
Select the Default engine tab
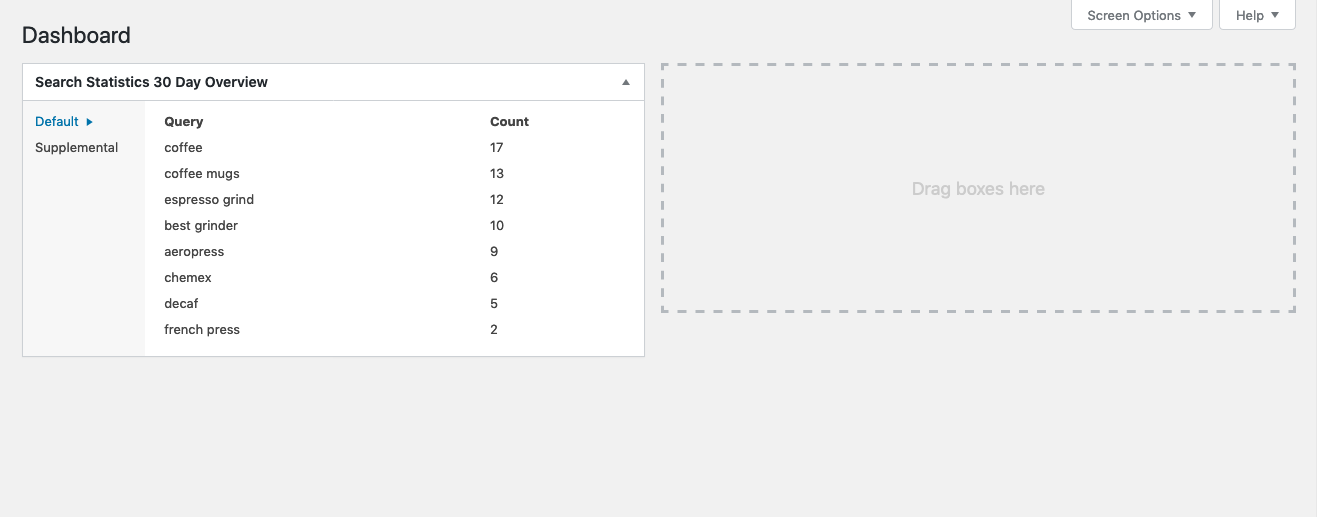click(57, 122)
